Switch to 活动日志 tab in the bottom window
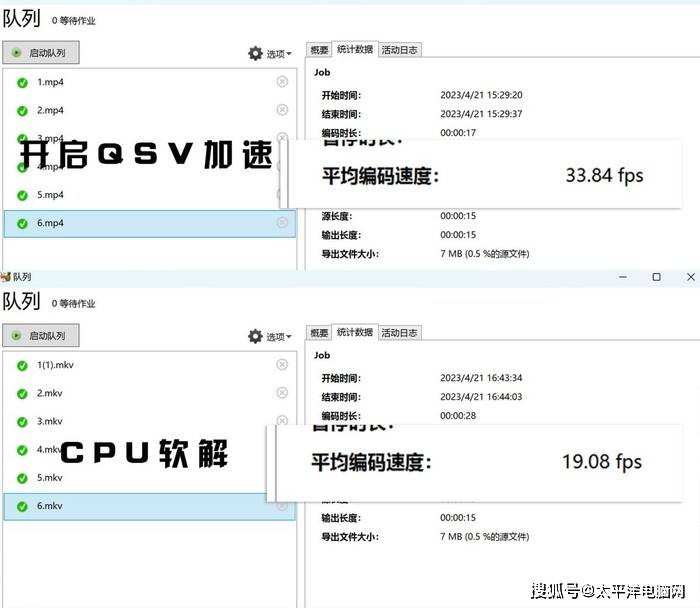This screenshot has width=700, height=608. click(400, 333)
